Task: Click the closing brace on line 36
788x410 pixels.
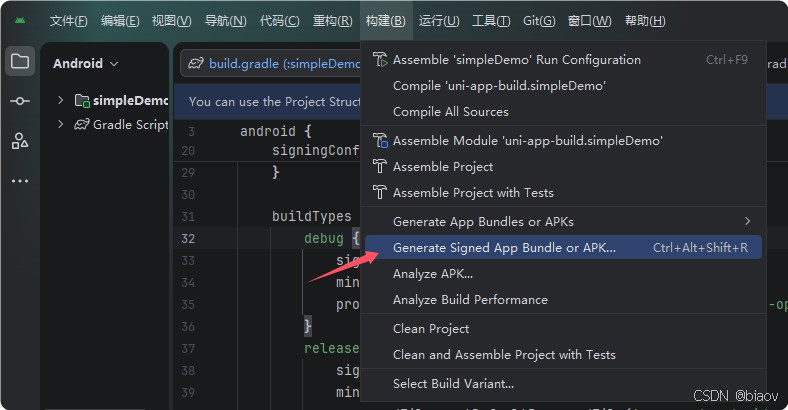Action: 308,326
